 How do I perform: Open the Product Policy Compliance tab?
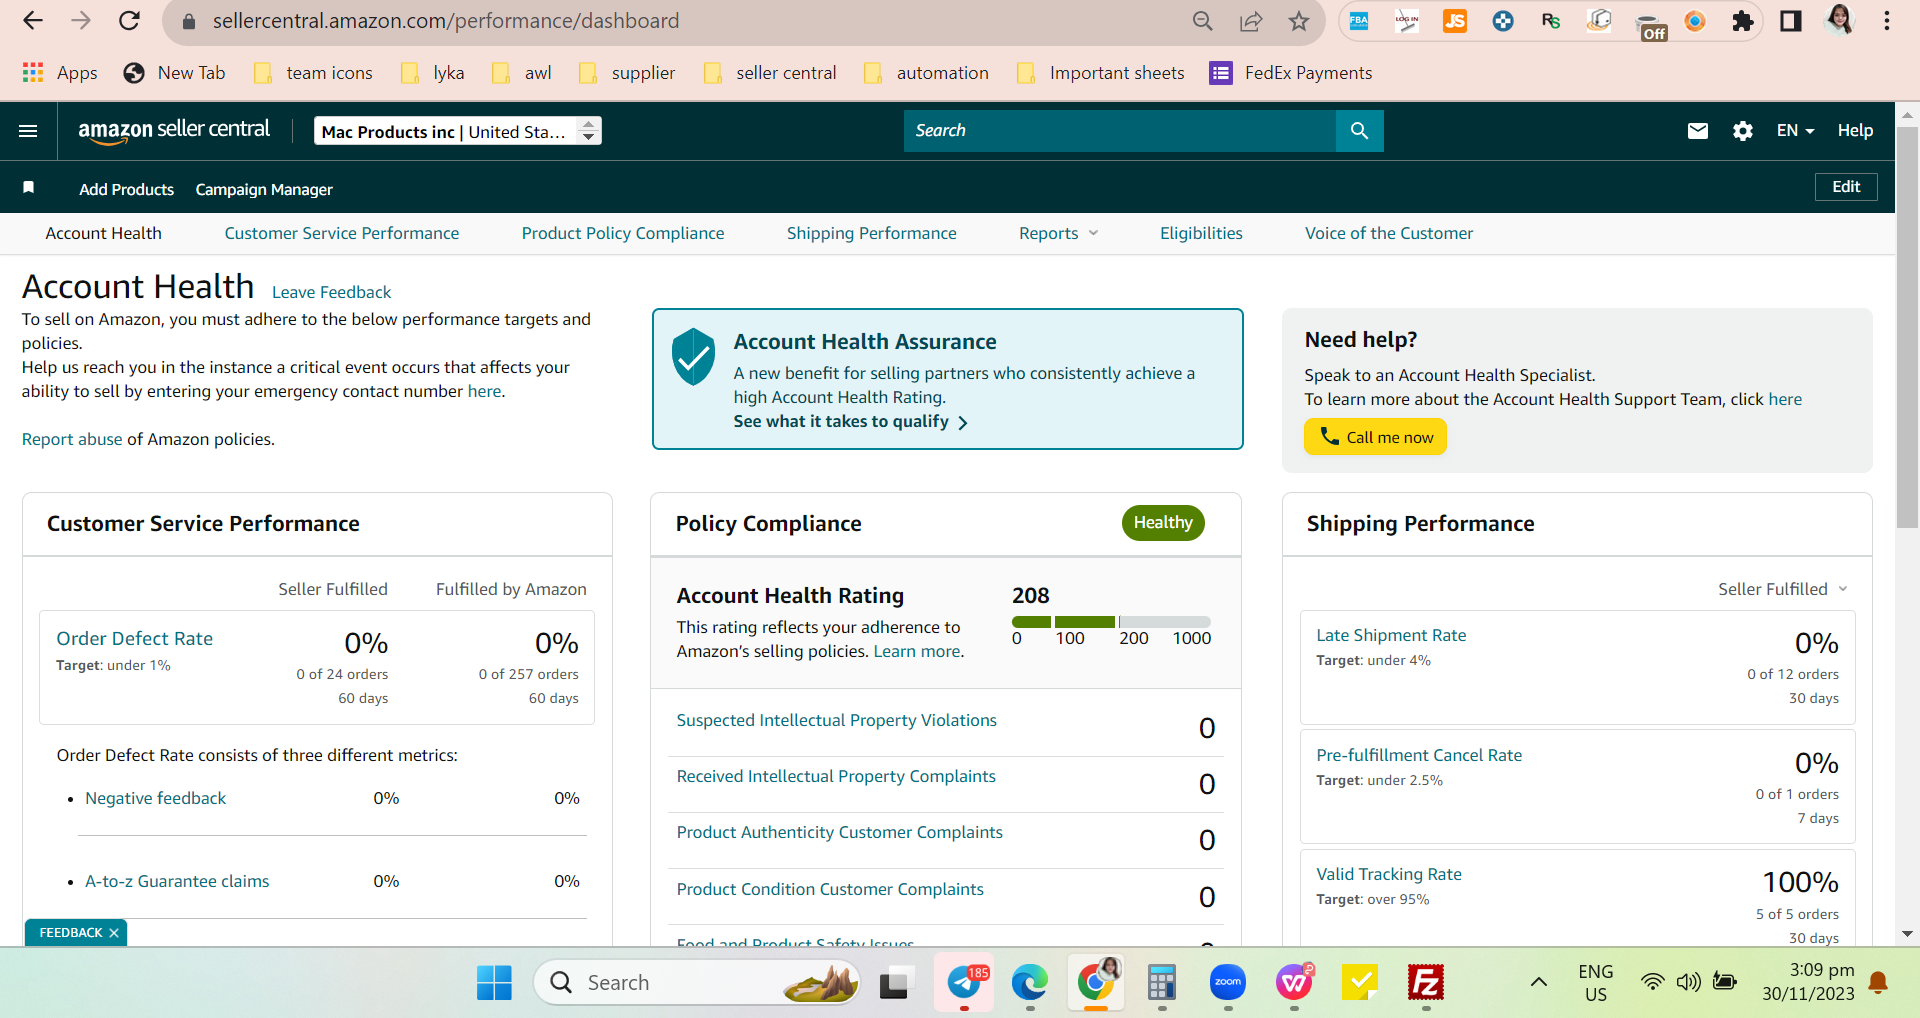[x=623, y=233]
